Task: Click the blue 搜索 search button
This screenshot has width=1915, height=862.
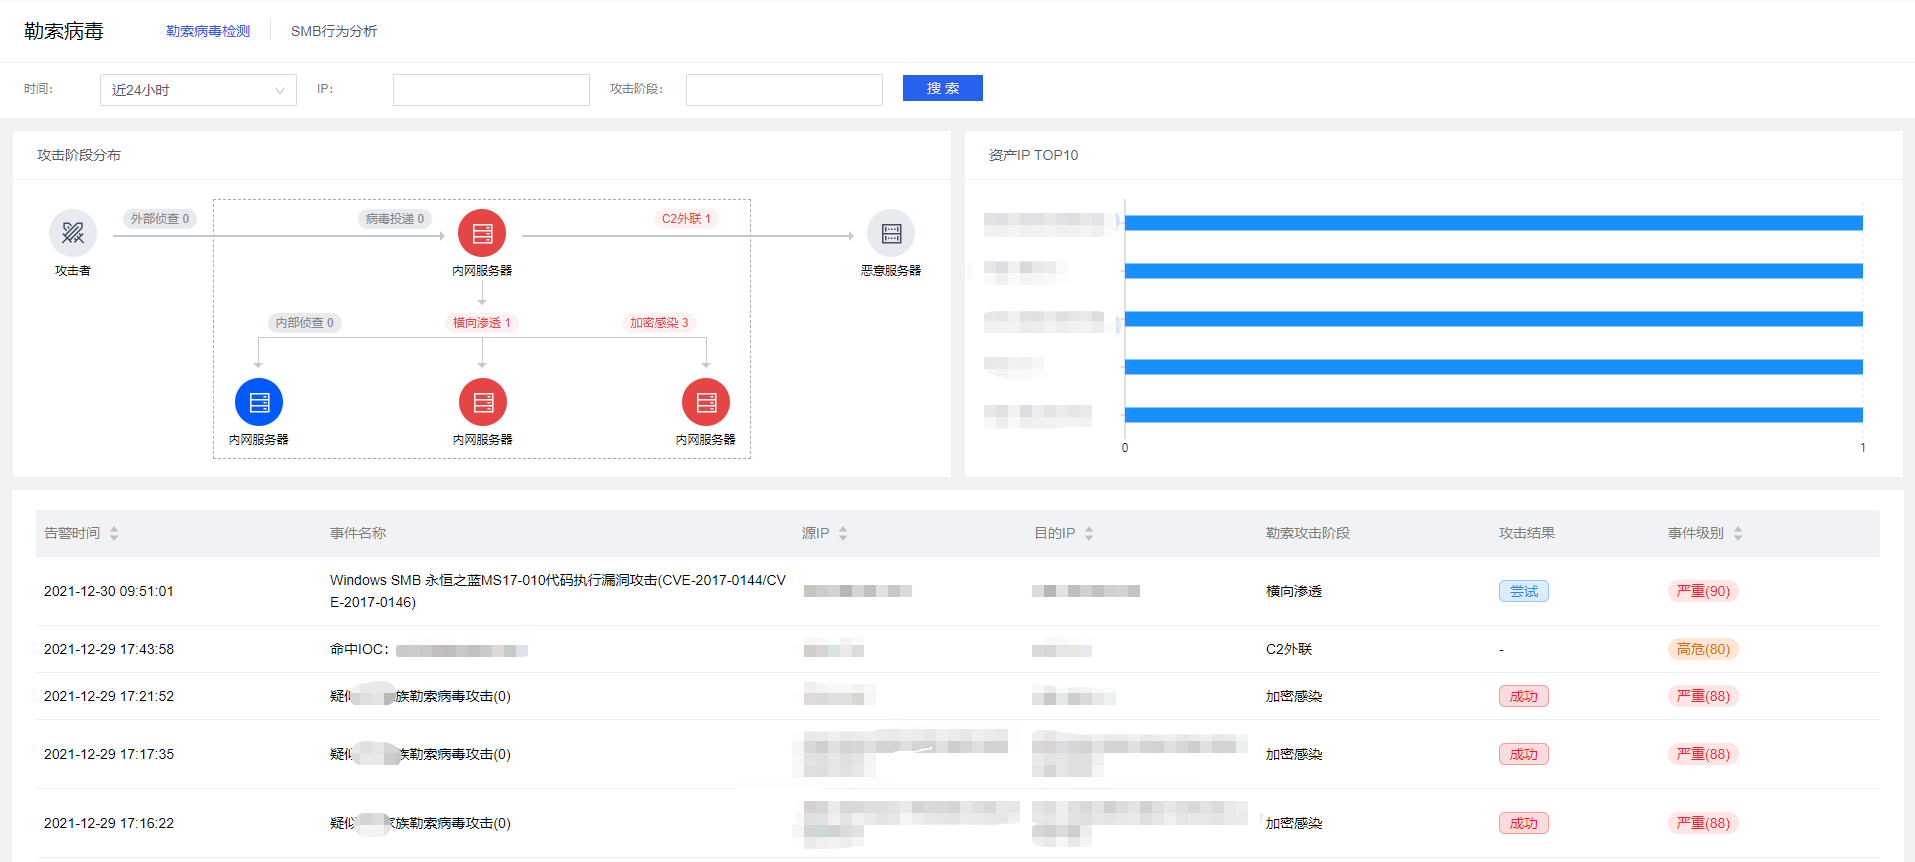Action: point(942,88)
